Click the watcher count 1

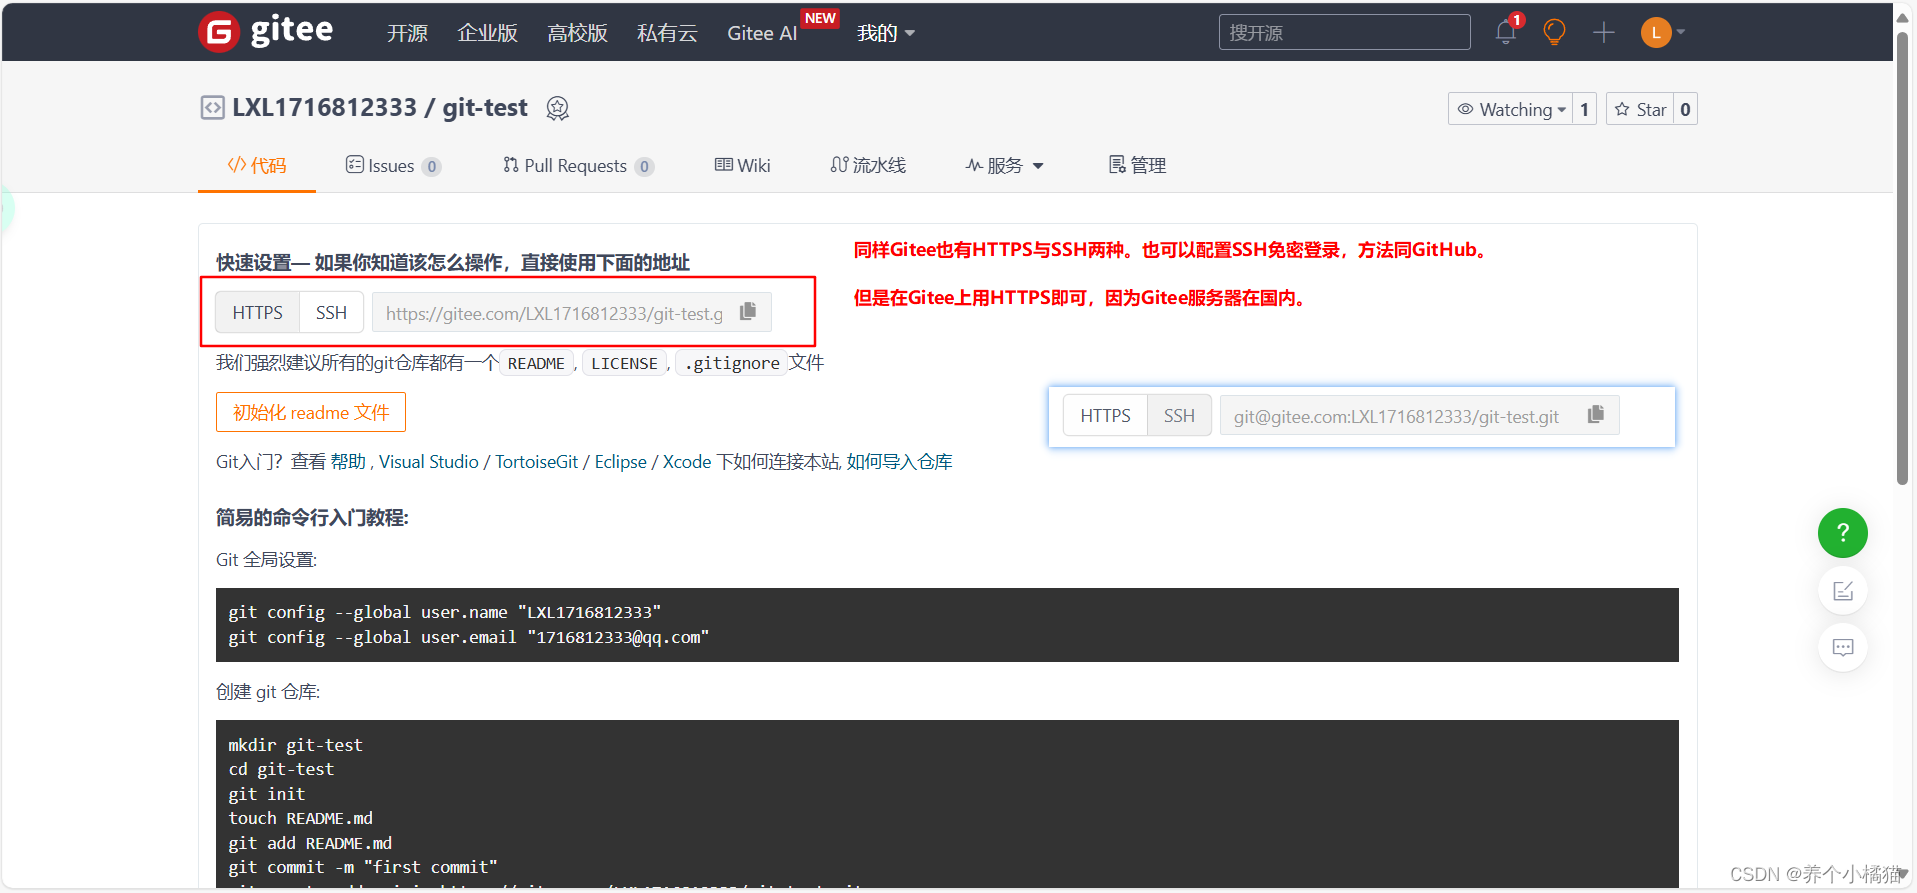click(1584, 109)
